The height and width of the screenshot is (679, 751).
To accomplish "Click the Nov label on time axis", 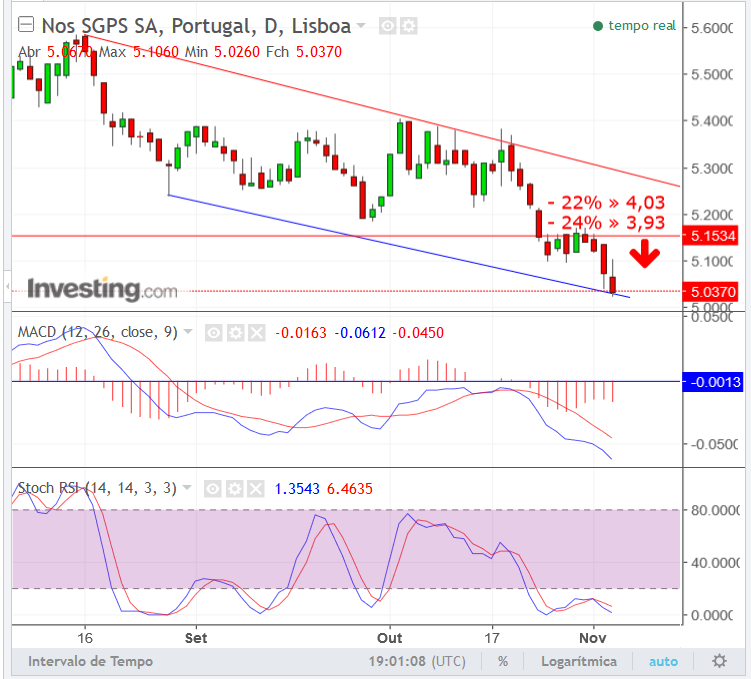I will tap(593, 638).
